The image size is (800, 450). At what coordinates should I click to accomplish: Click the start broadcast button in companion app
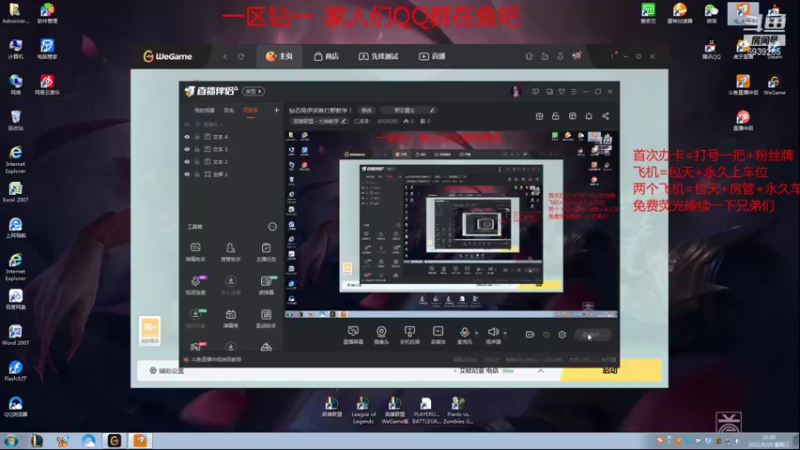[592, 335]
